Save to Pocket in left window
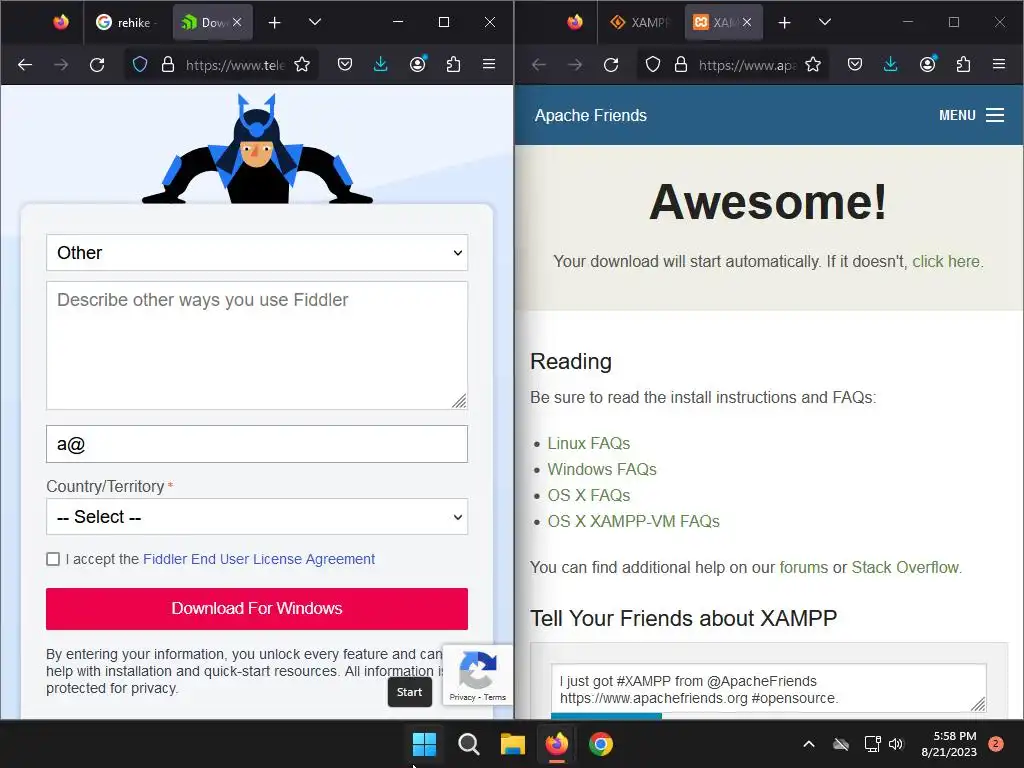 pos(345,65)
